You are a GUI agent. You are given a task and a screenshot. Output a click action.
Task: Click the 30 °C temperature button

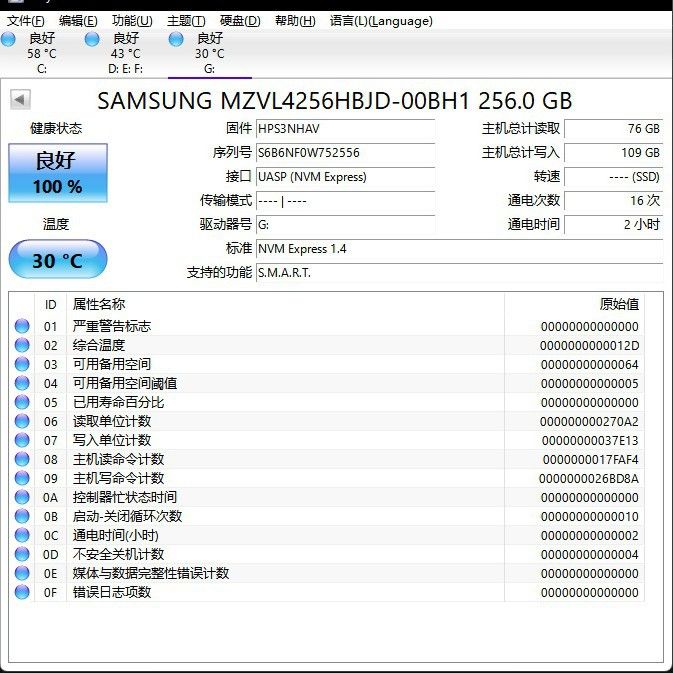click(57, 261)
